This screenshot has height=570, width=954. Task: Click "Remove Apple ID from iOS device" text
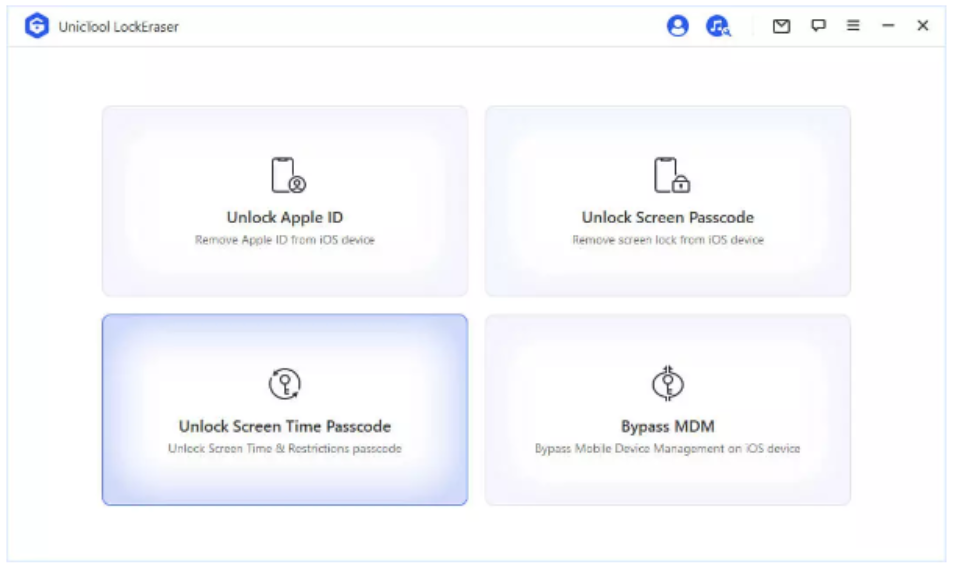pos(285,240)
